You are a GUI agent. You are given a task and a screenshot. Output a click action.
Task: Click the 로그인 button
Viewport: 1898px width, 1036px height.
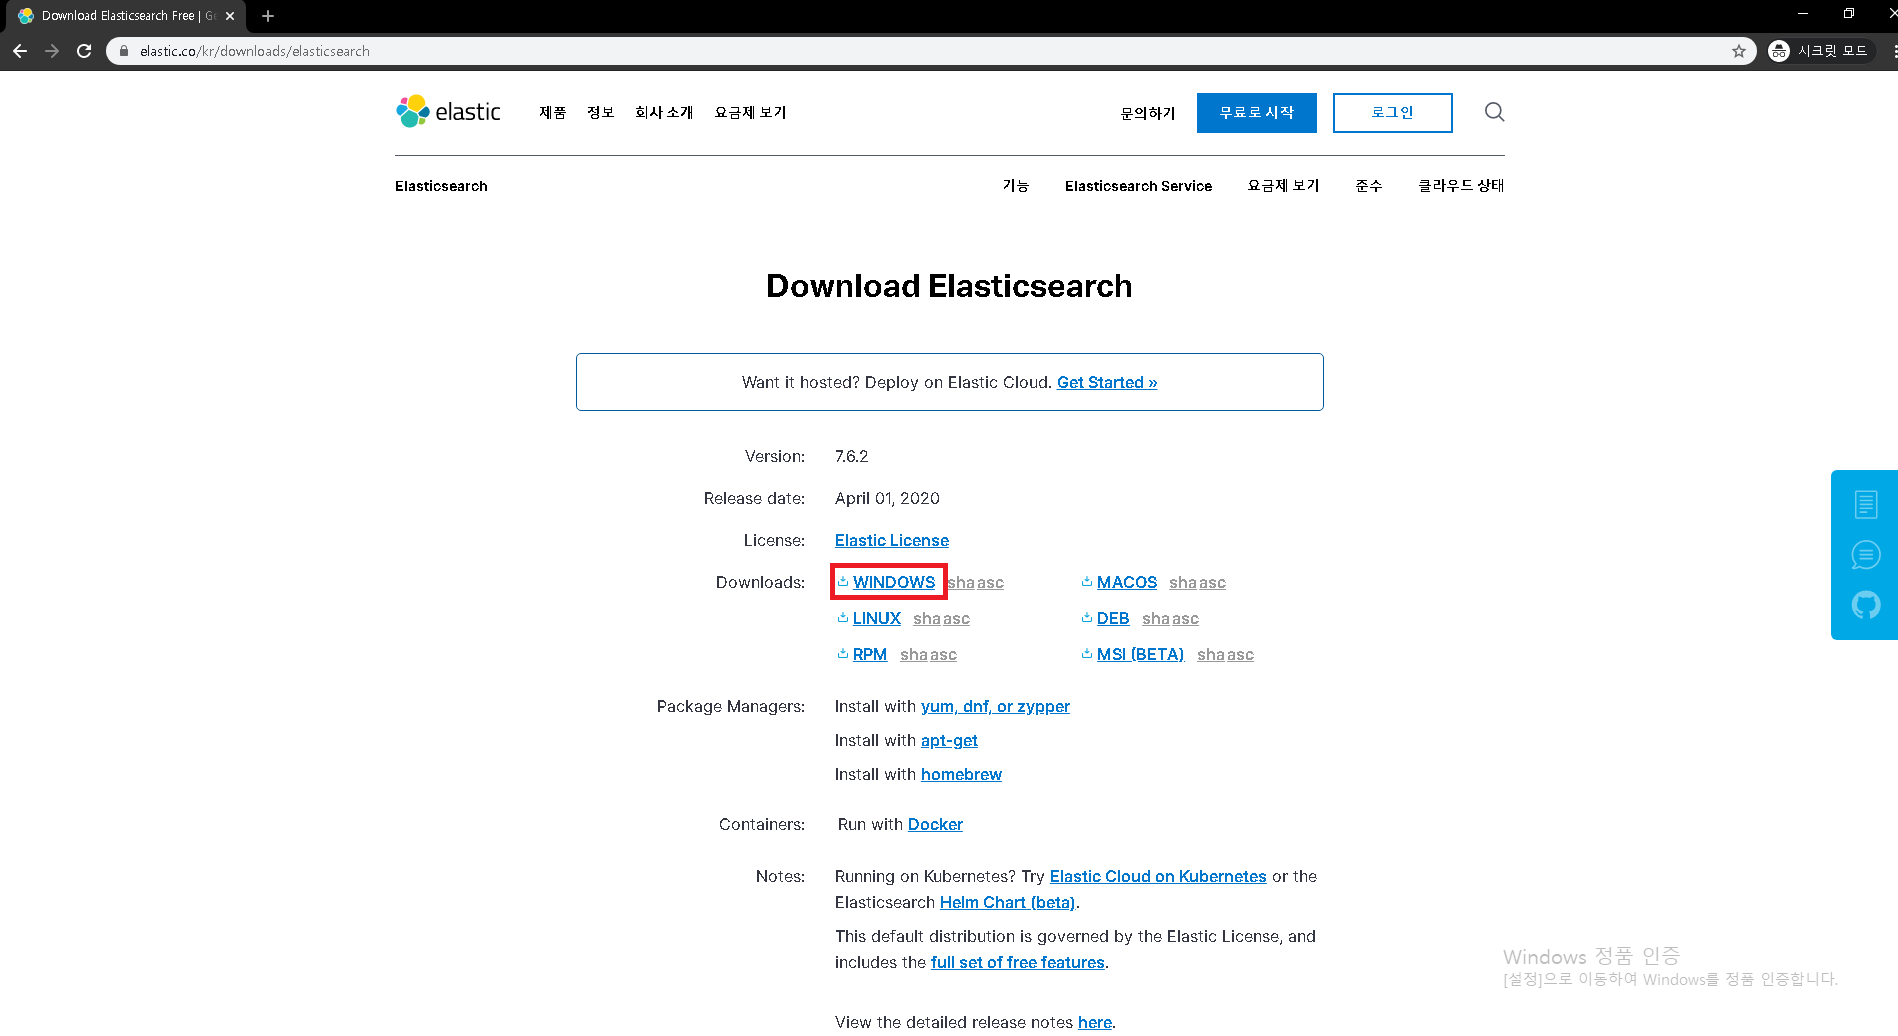coord(1393,113)
